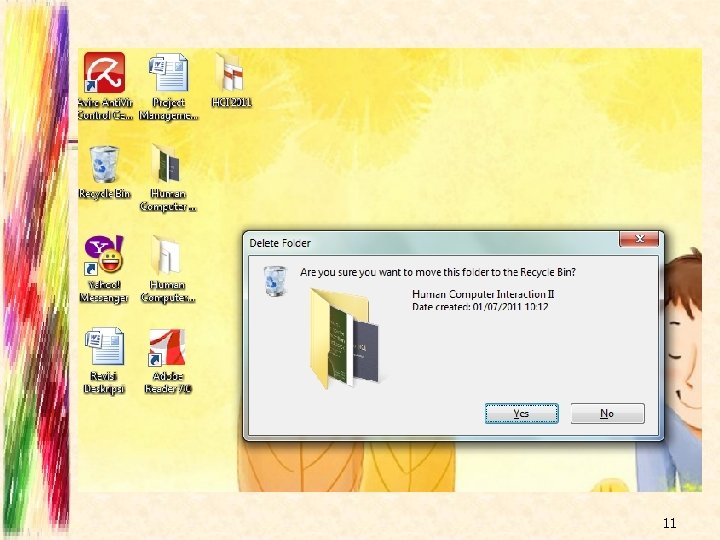Click the Delete Folder title bar text

[x=280, y=243]
